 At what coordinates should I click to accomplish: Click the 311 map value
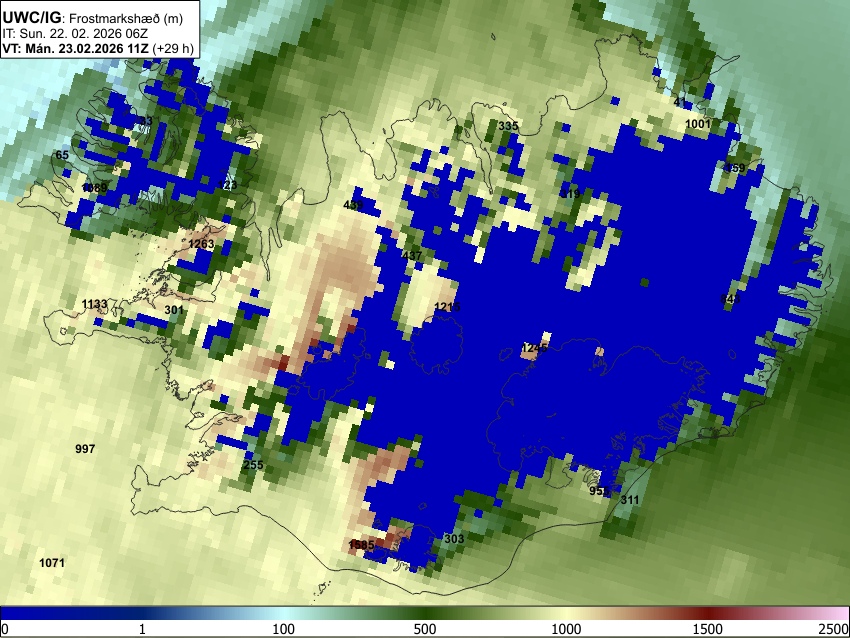[629, 500]
